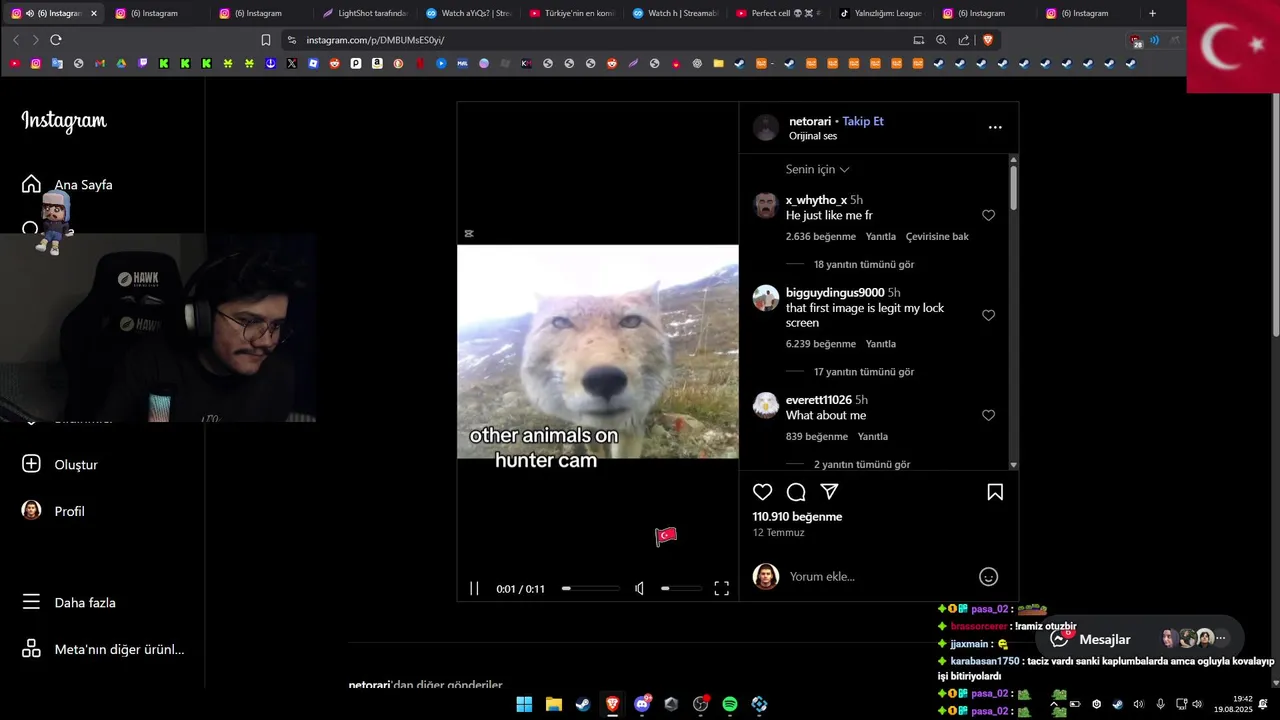Screen dimensions: 1280x720
Task: Click the Yorum ekle comment field
Action: pos(880,576)
